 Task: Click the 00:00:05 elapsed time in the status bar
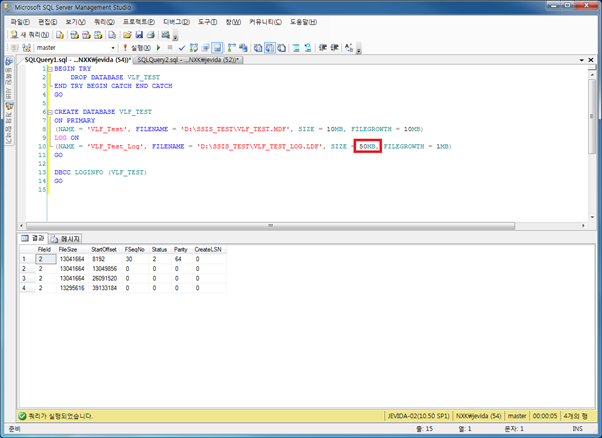coord(544,416)
